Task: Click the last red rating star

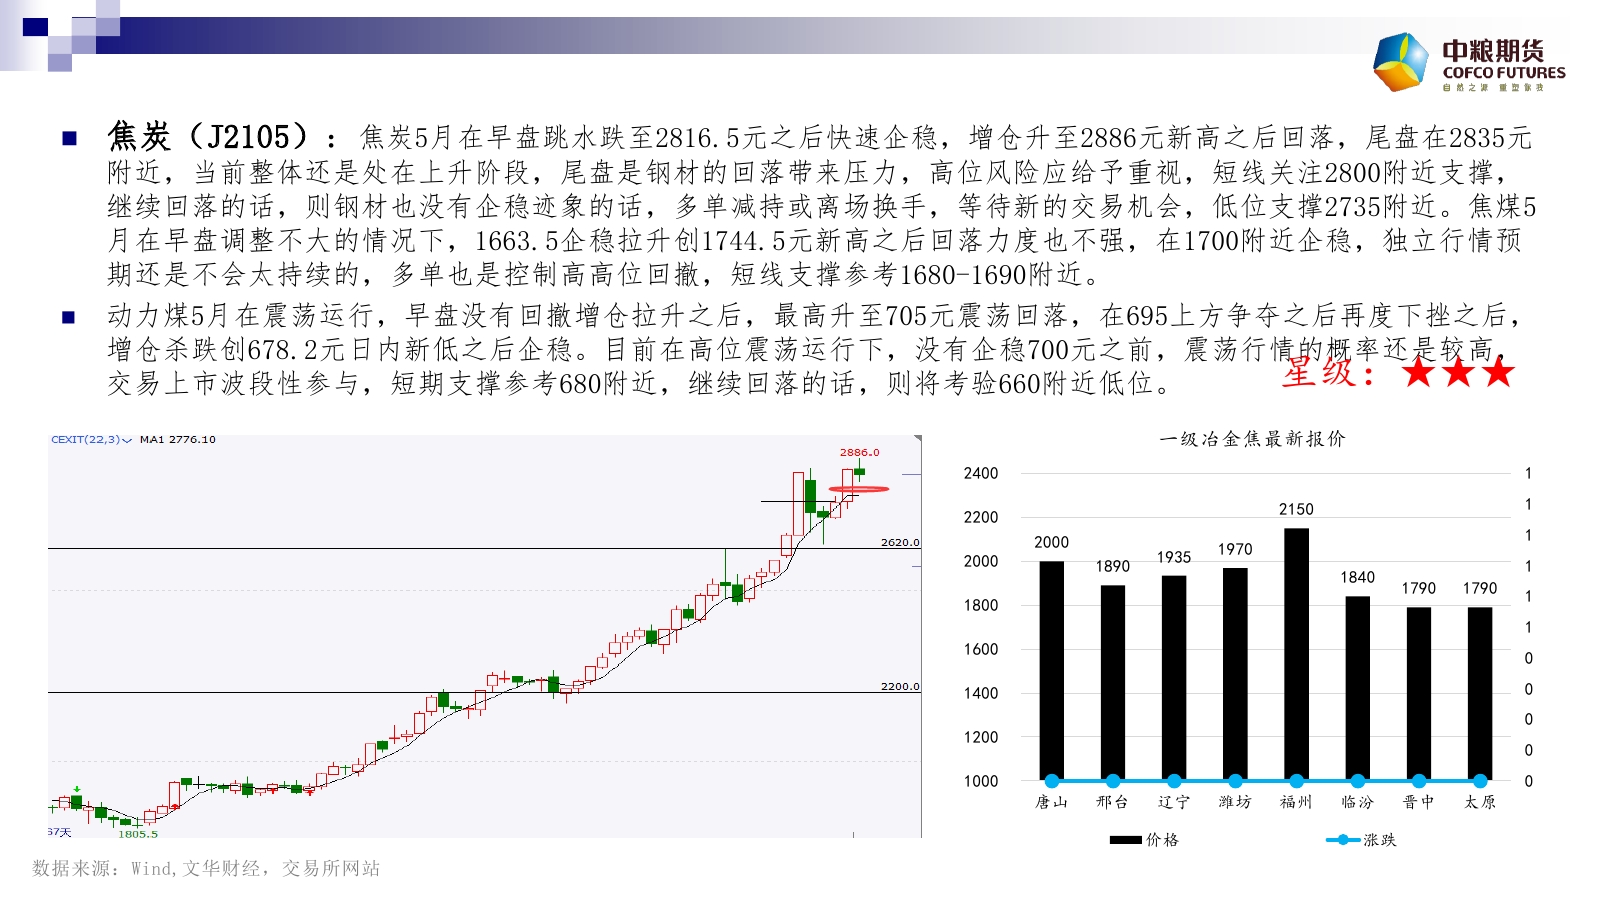Action: pos(1498,373)
